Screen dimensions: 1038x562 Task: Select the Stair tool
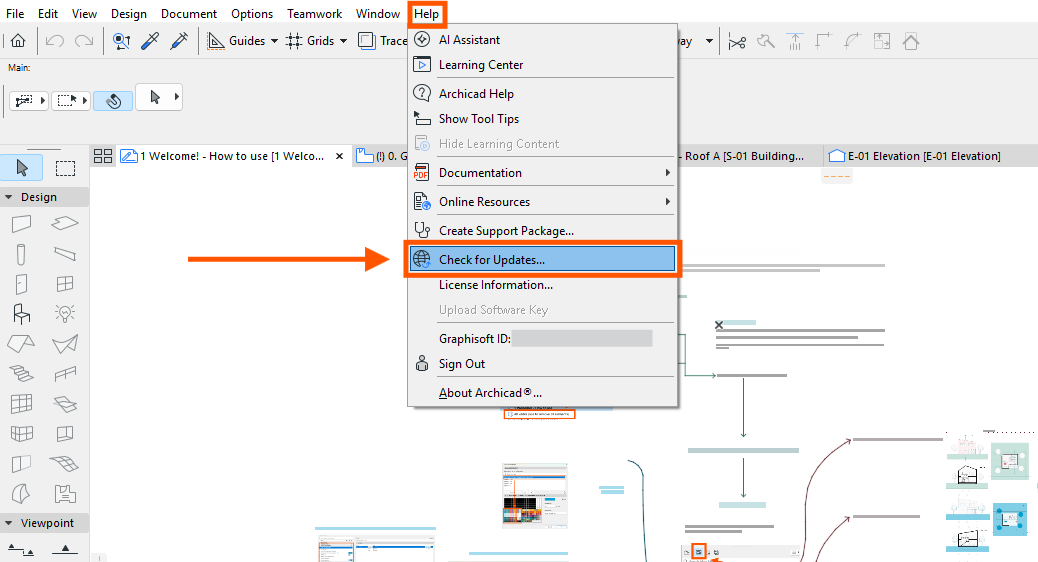click(21, 374)
